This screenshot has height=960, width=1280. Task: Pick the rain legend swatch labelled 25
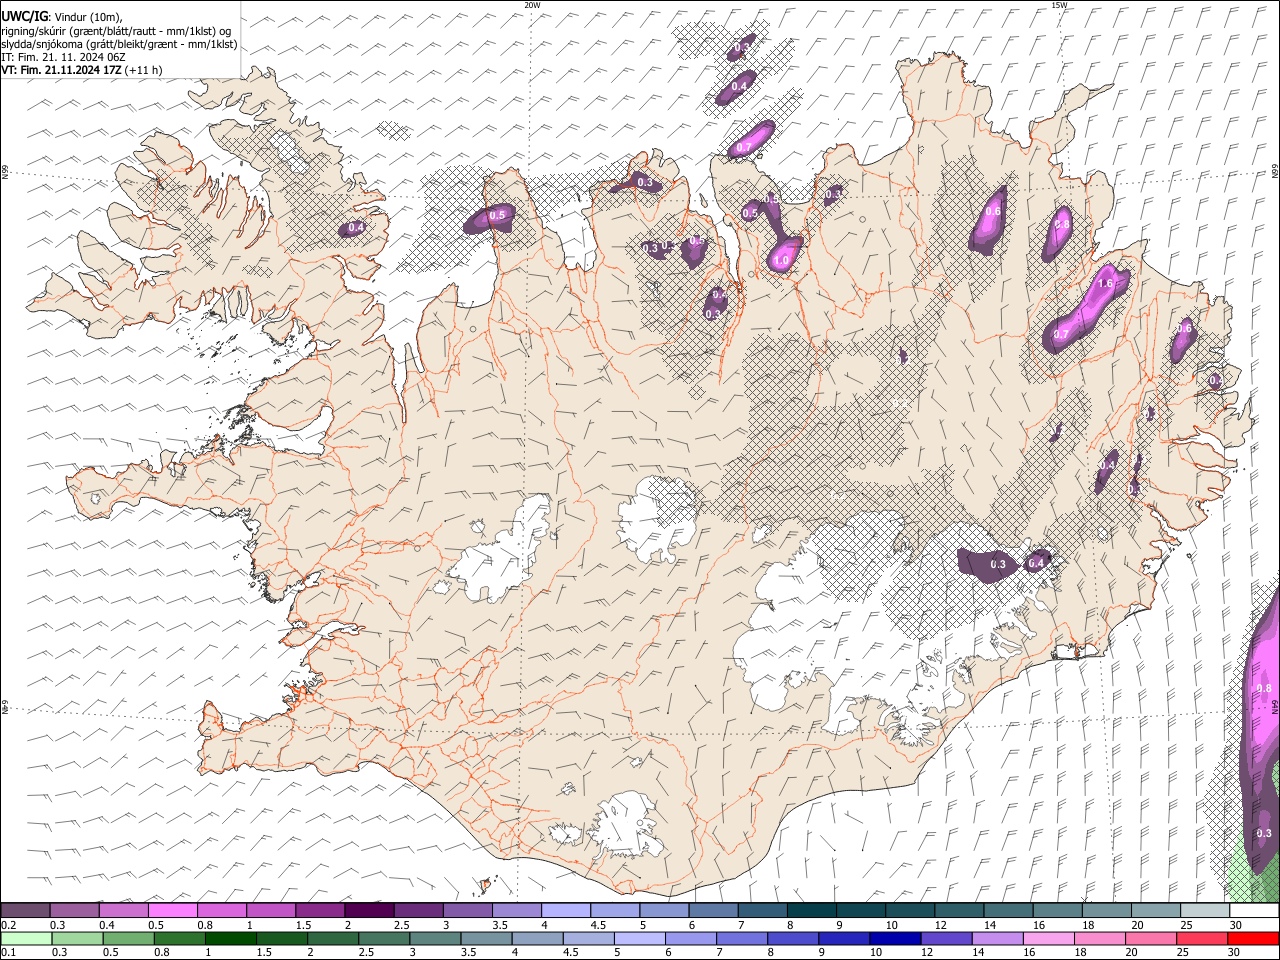point(1201,938)
